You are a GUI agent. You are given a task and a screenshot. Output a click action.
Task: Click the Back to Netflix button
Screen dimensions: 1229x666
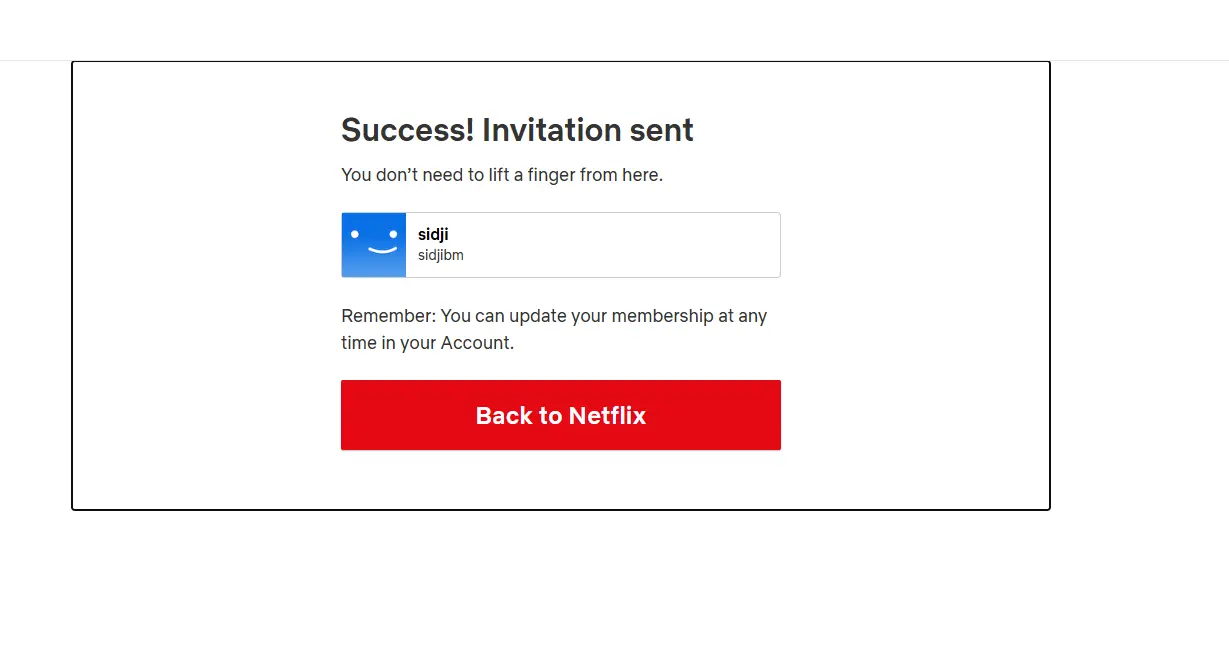(560, 415)
